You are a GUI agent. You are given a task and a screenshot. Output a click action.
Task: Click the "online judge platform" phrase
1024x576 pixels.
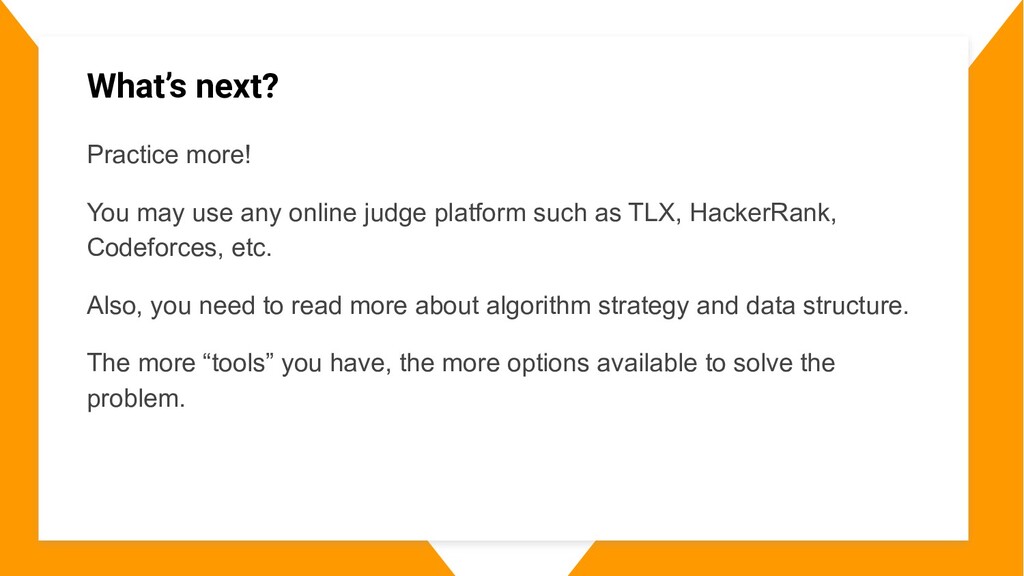[407, 214]
